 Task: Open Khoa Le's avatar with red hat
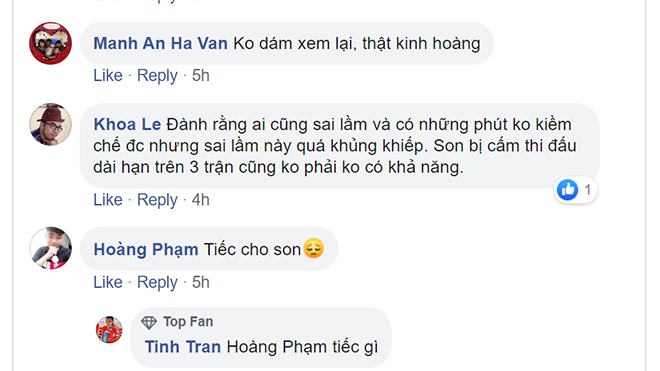tap(51, 124)
